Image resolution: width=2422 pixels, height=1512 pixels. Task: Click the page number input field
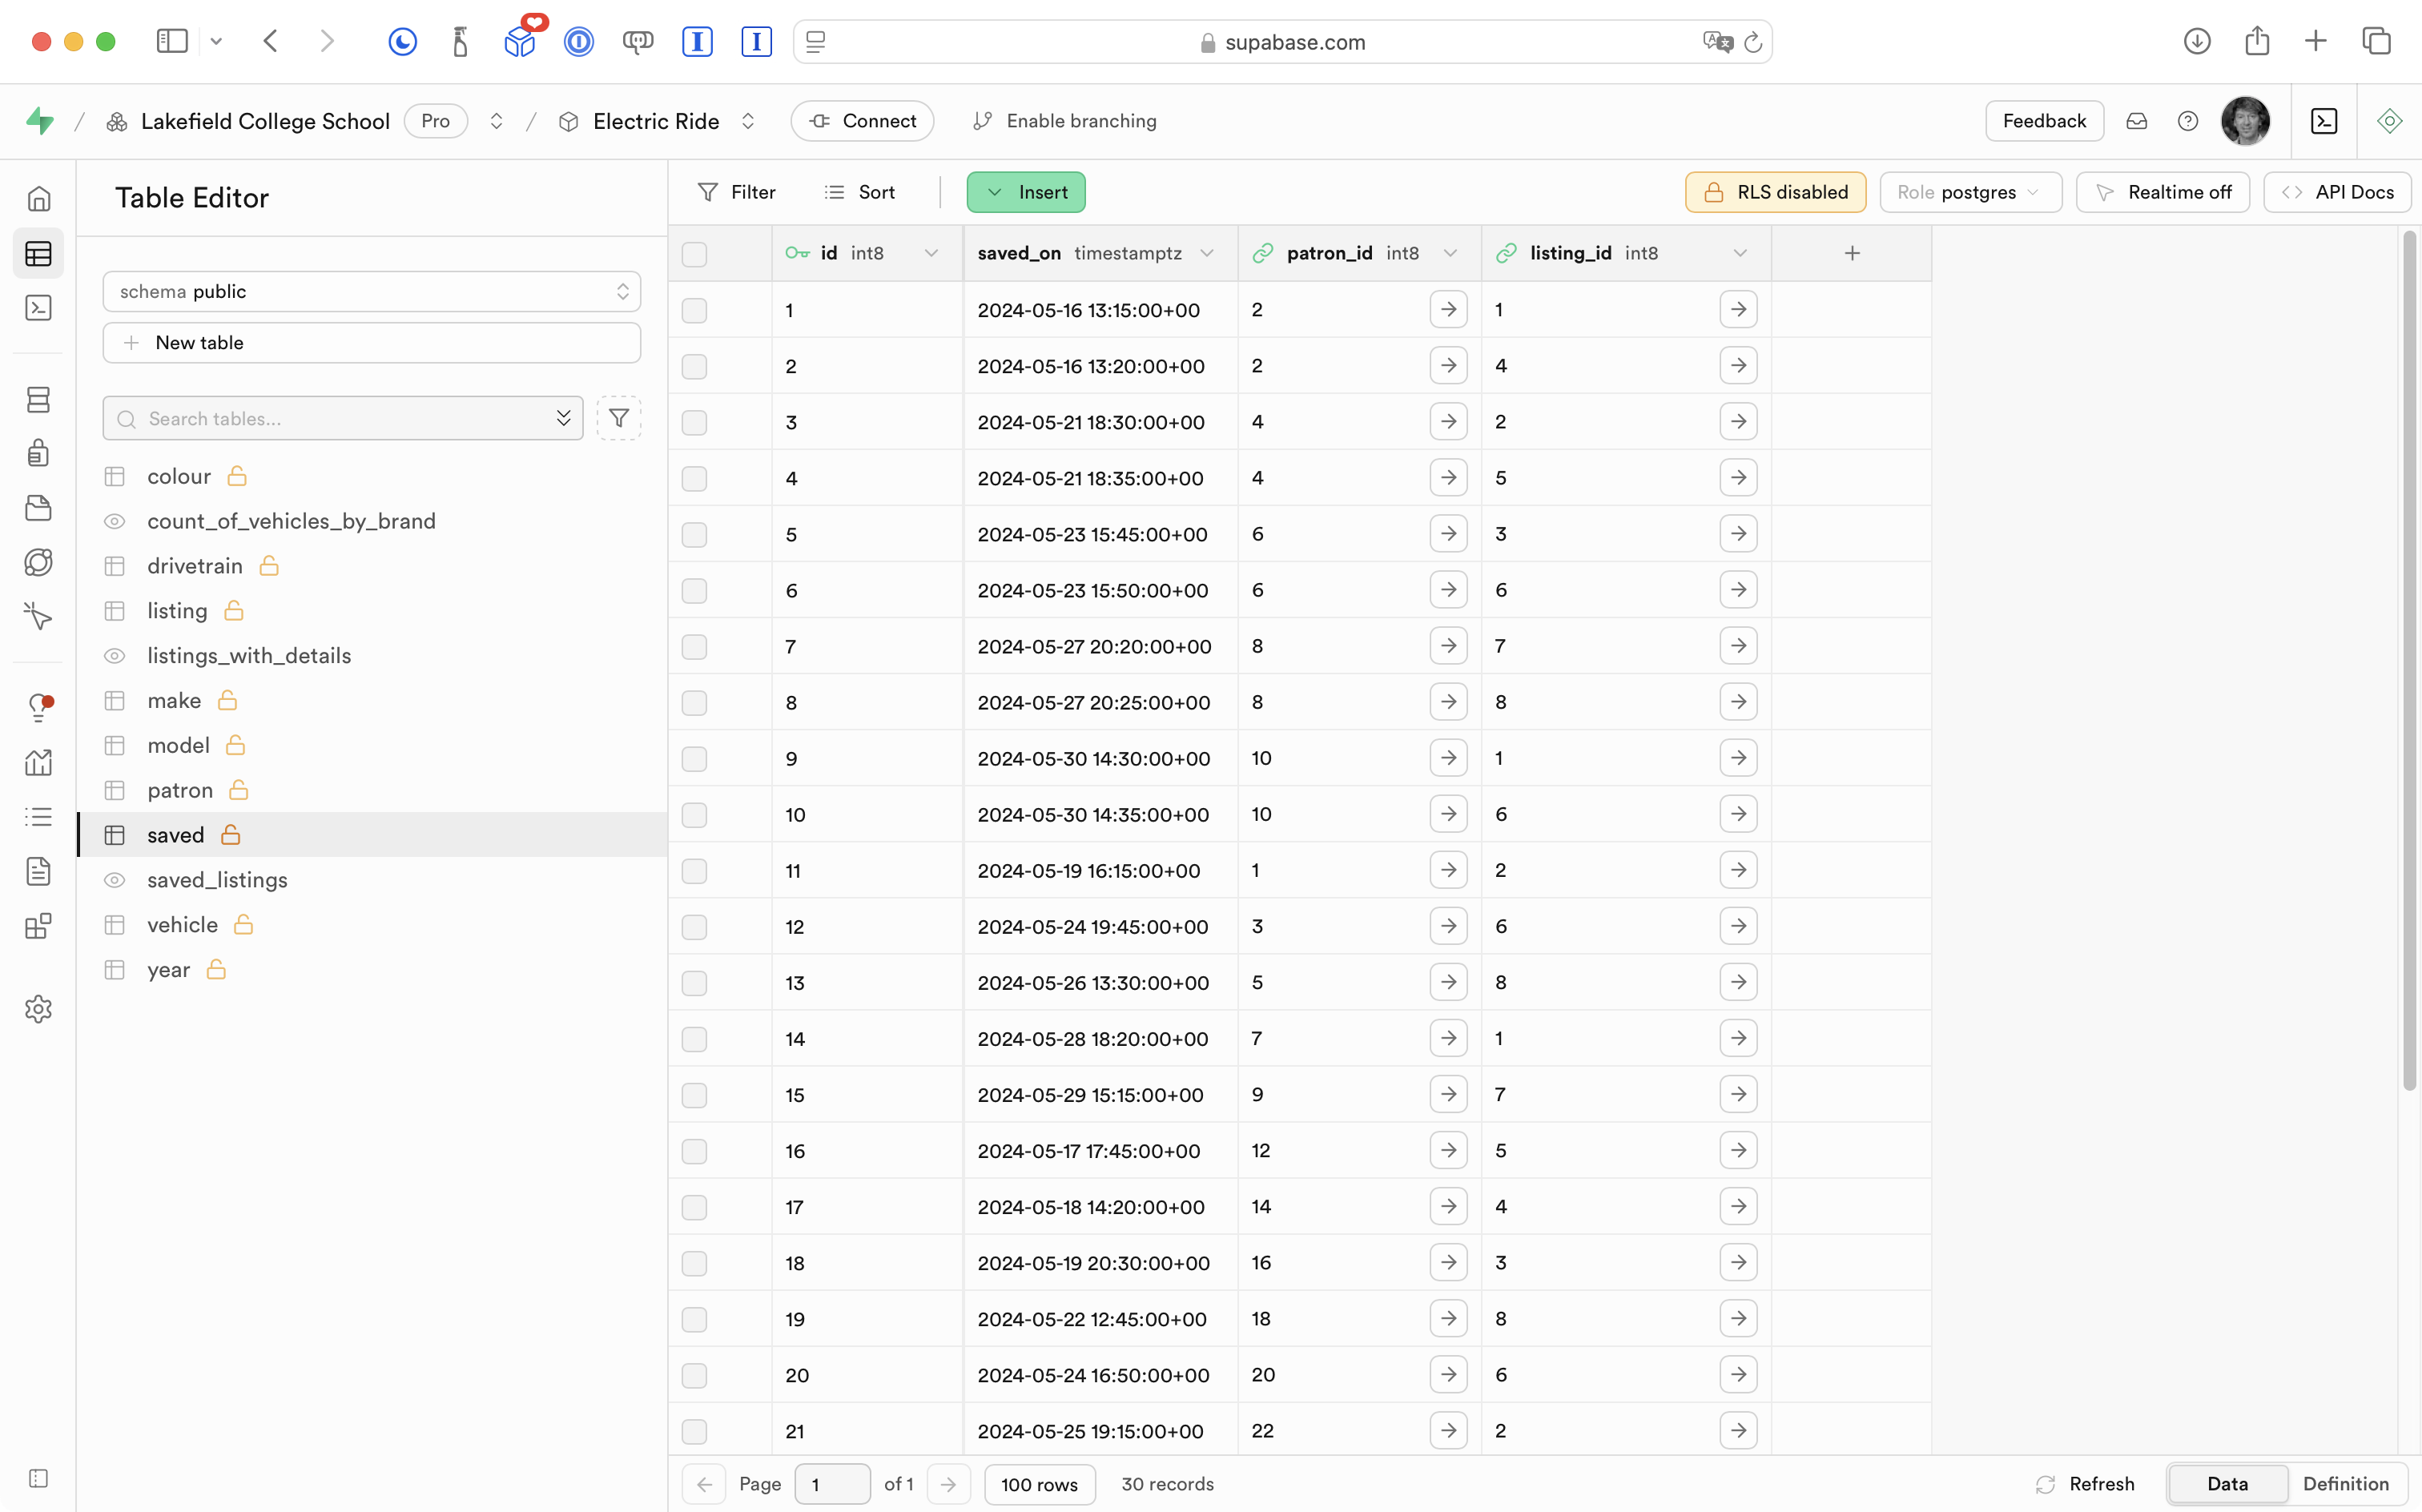tap(831, 1484)
